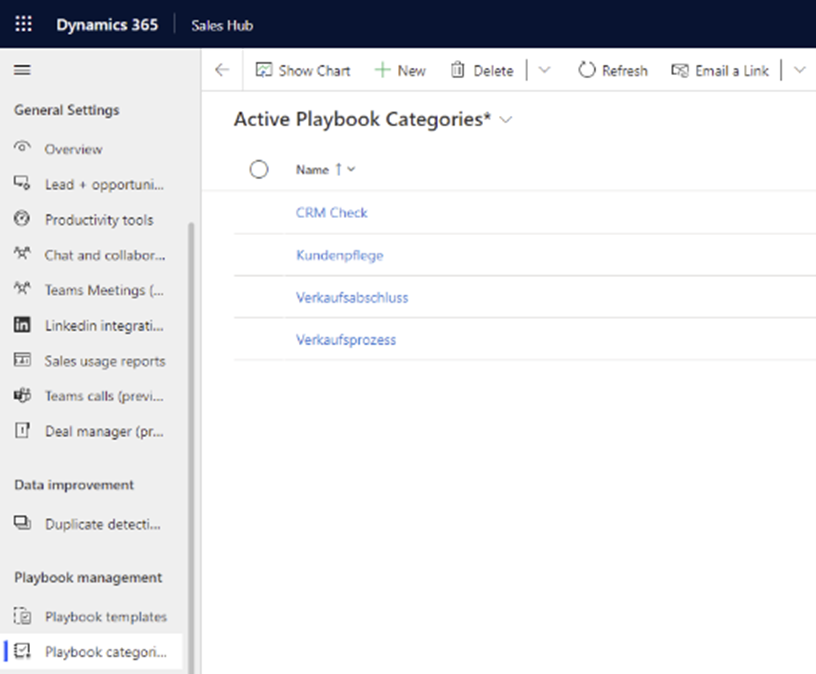Click the Dynamics 365 title
816x674 pixels.
[107, 24]
